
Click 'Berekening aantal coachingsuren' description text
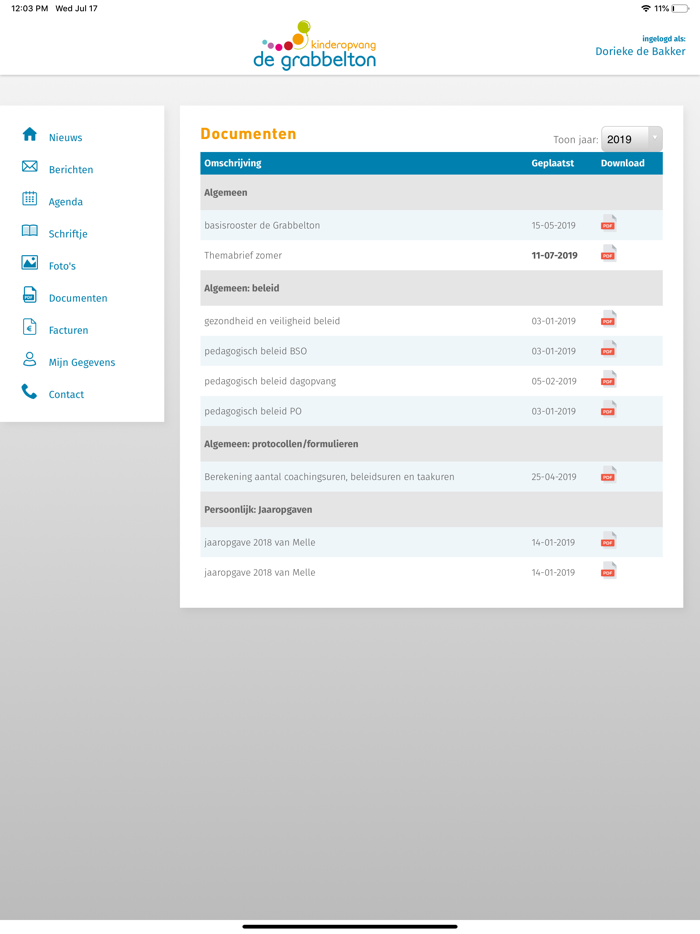[329, 477]
